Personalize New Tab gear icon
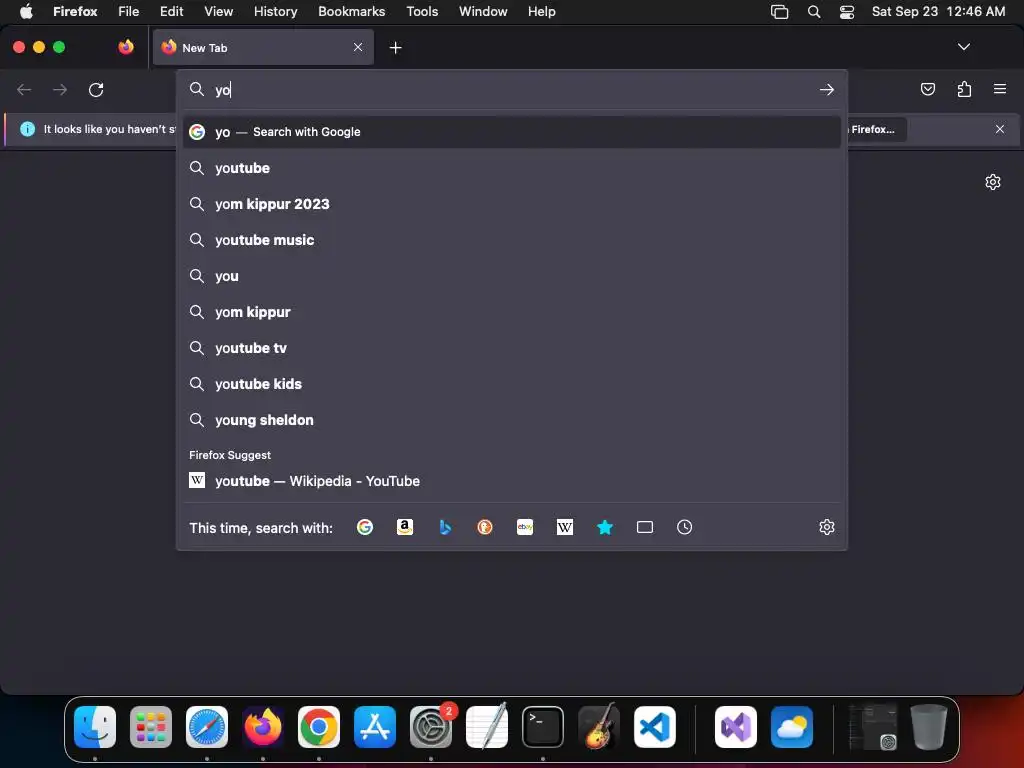Image resolution: width=1024 pixels, height=768 pixels. tap(993, 182)
